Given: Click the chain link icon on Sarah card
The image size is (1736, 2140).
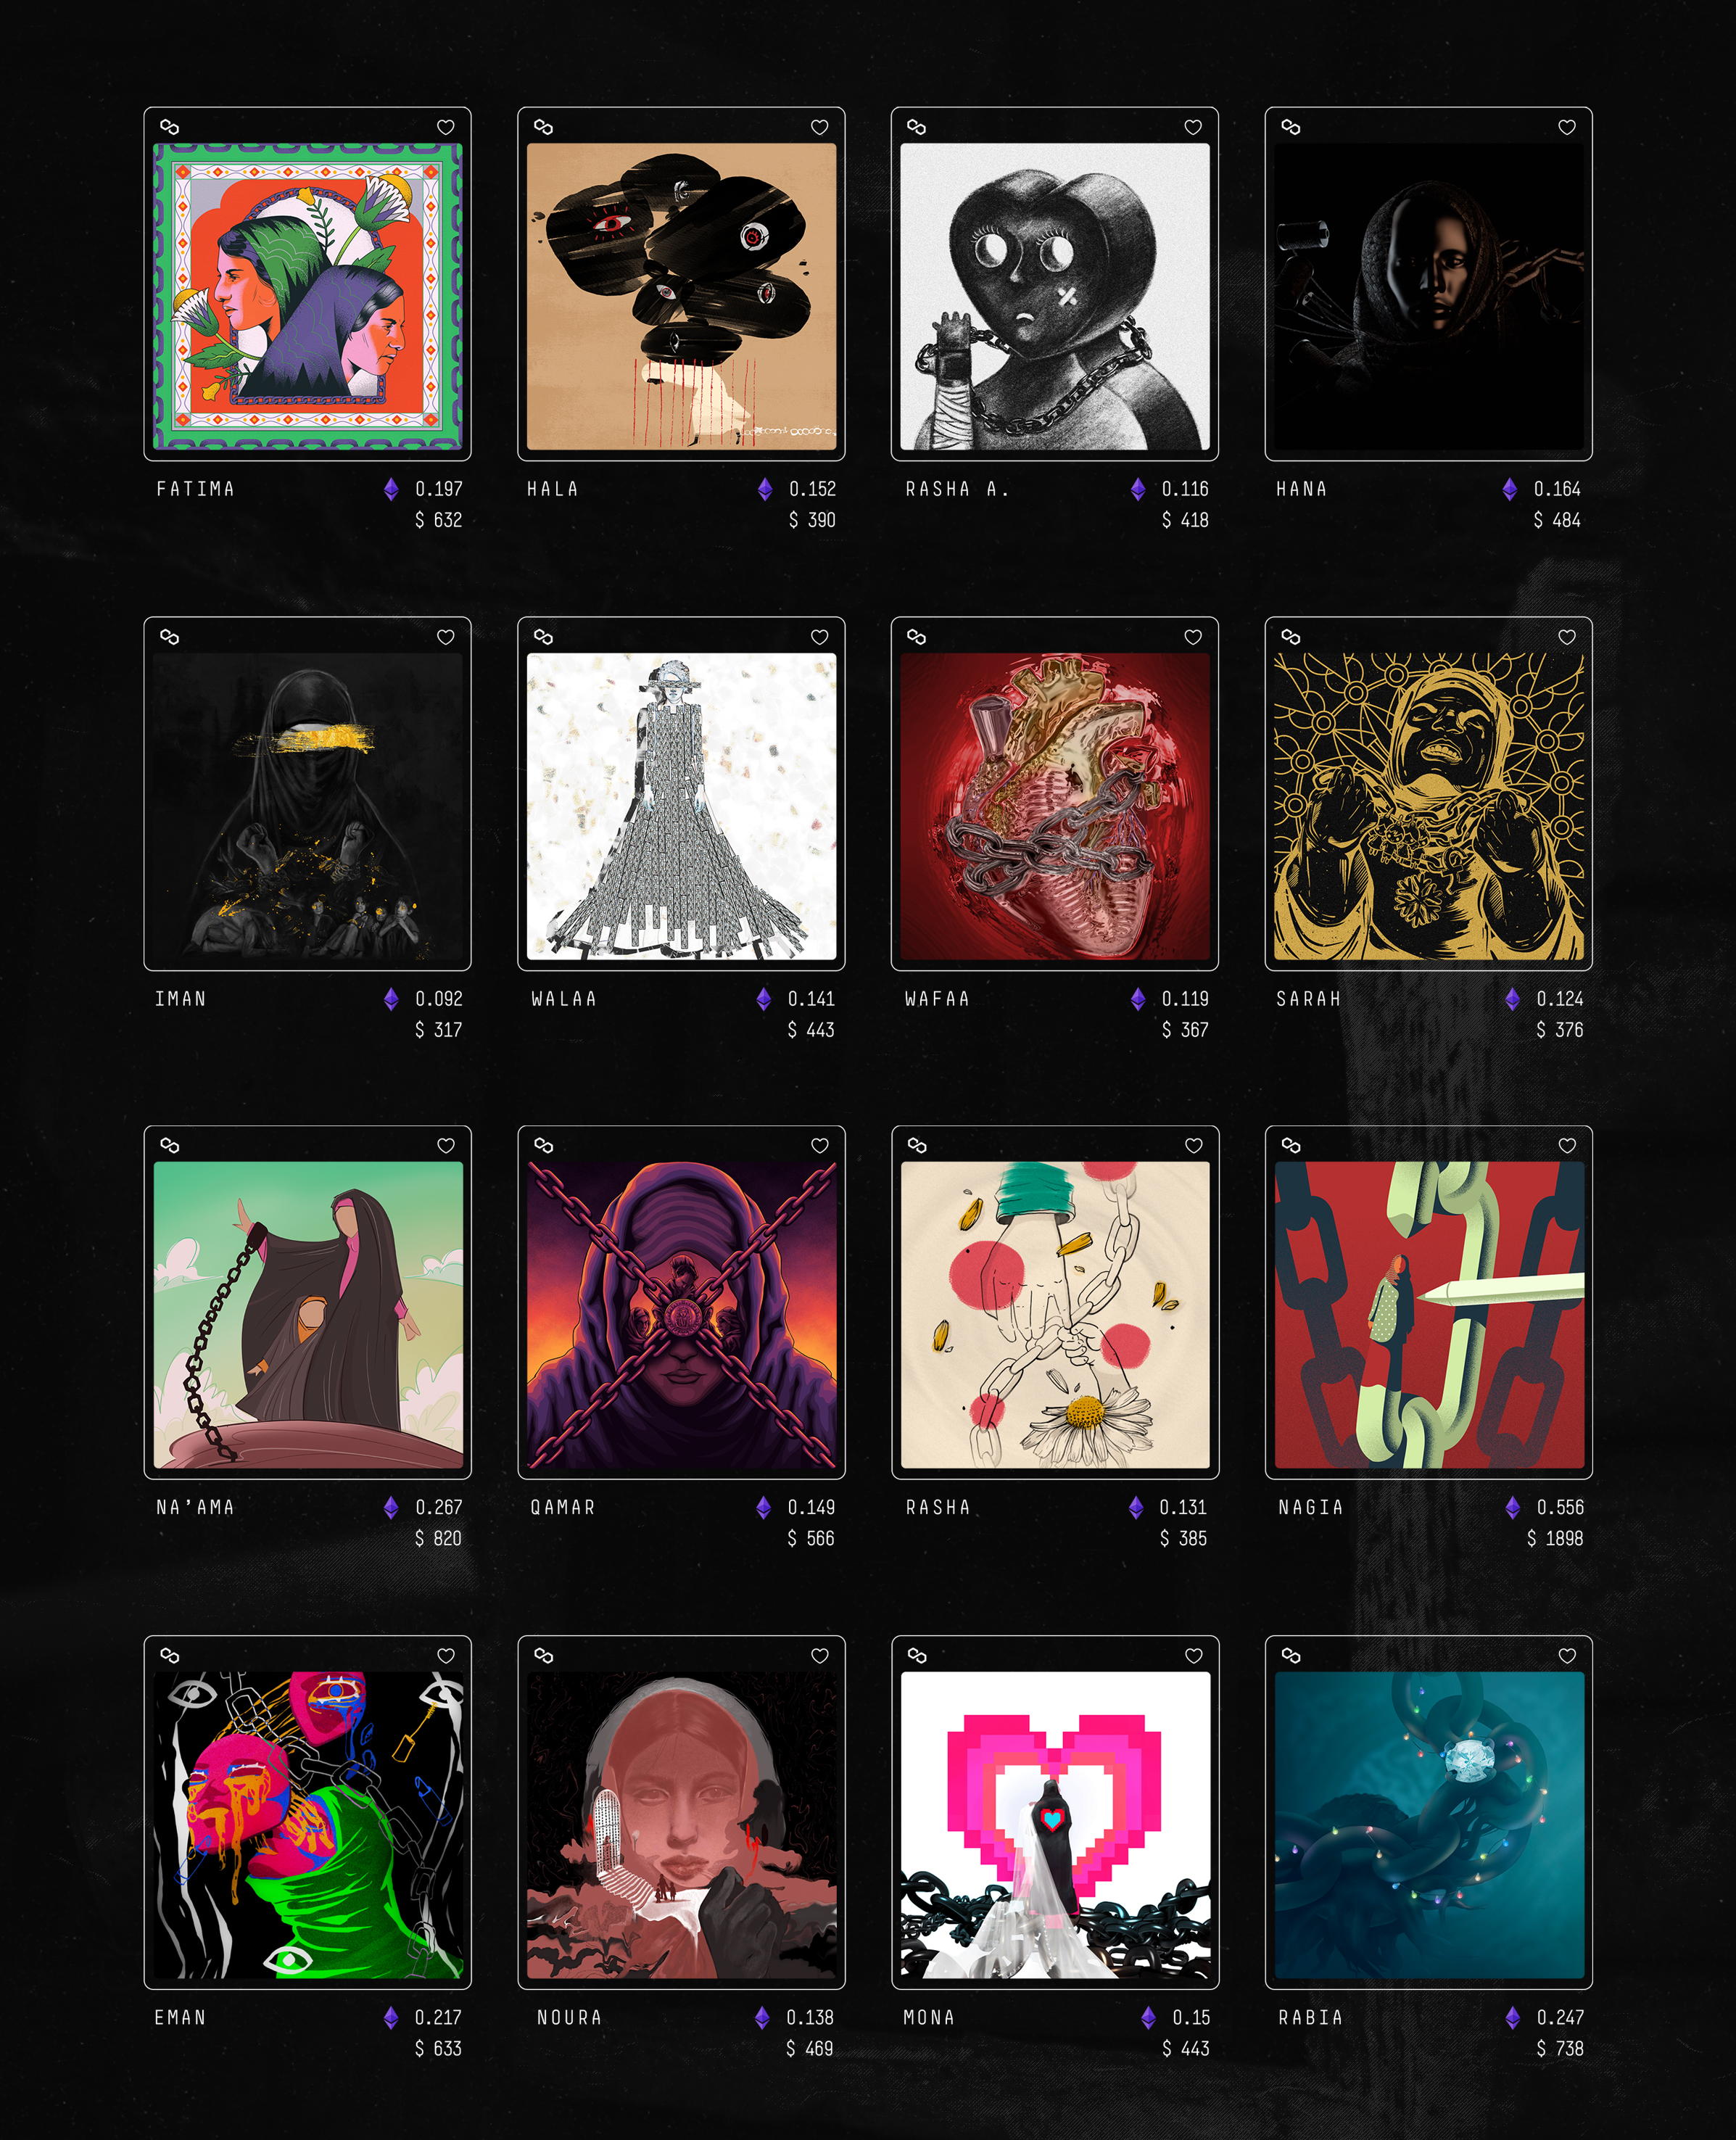Looking at the screenshot, I should [x=1291, y=637].
